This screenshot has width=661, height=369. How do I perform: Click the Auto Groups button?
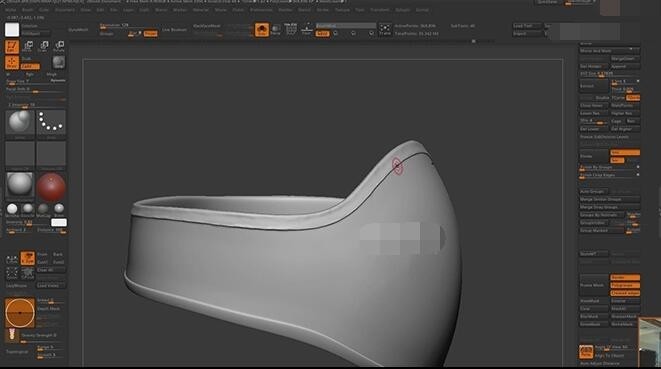point(594,191)
